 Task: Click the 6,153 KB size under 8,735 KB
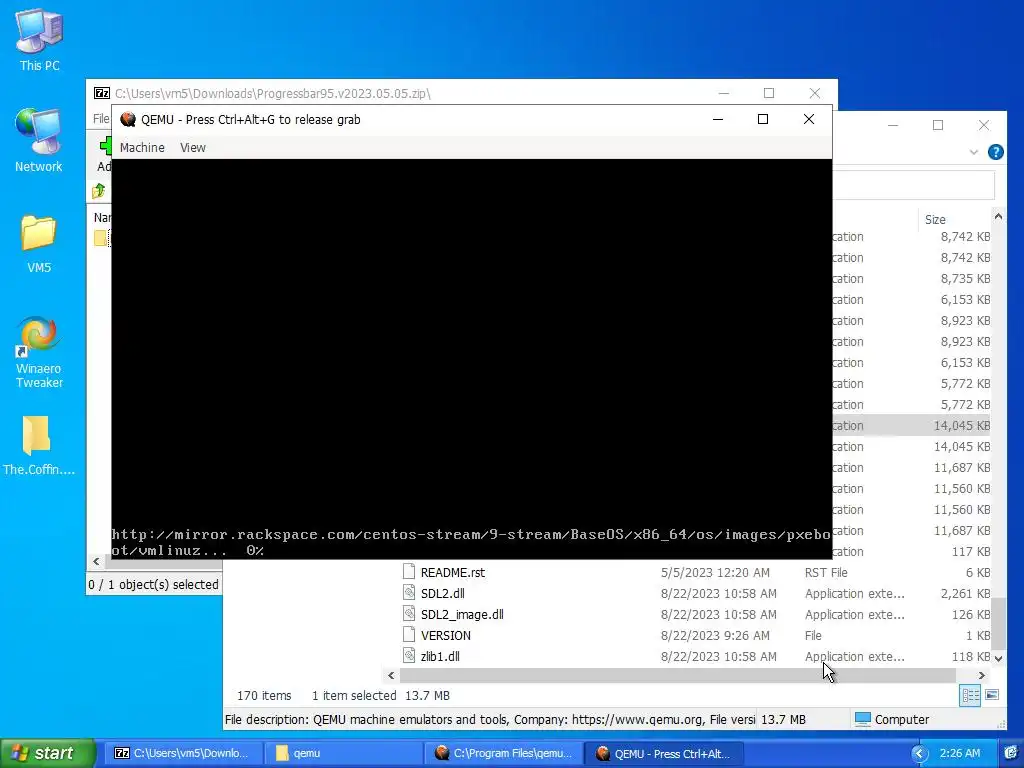click(x=965, y=300)
